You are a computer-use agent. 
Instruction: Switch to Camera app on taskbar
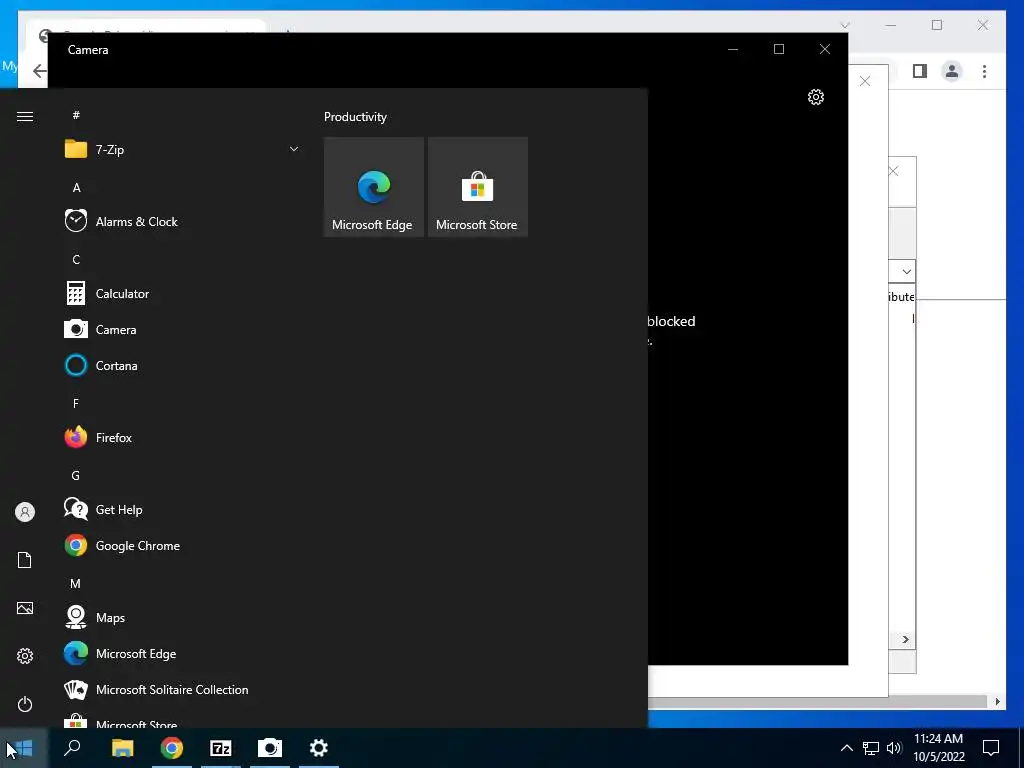click(x=270, y=748)
